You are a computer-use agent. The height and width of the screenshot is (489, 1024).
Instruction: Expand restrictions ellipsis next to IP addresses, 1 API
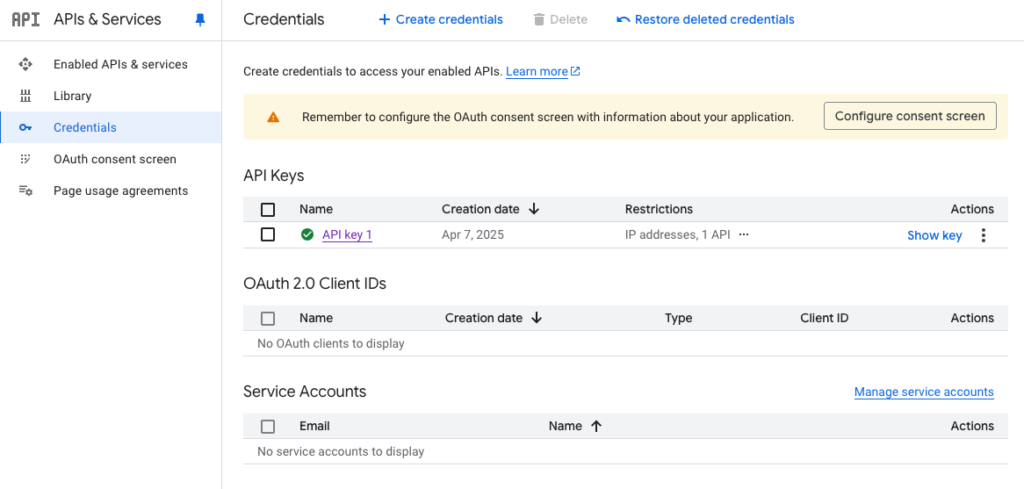click(x=743, y=235)
